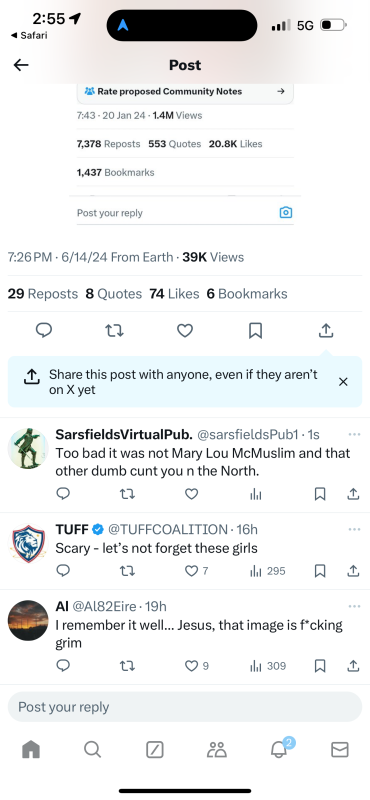Viewport: 370px width, 800px height.
Task: Open more options on Al82Eire reply
Action: (354, 606)
